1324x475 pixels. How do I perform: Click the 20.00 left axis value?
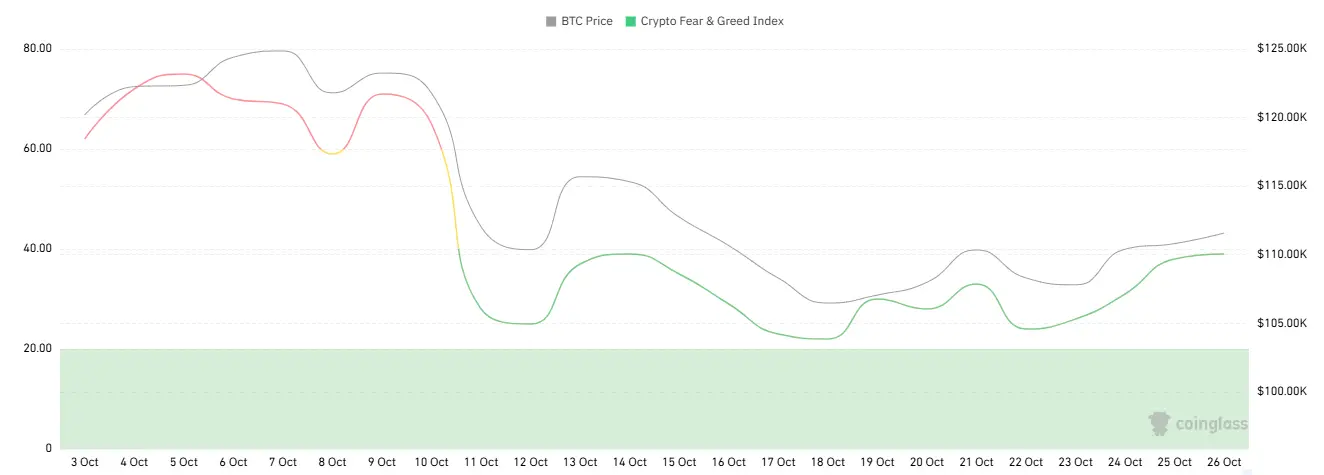coord(37,349)
